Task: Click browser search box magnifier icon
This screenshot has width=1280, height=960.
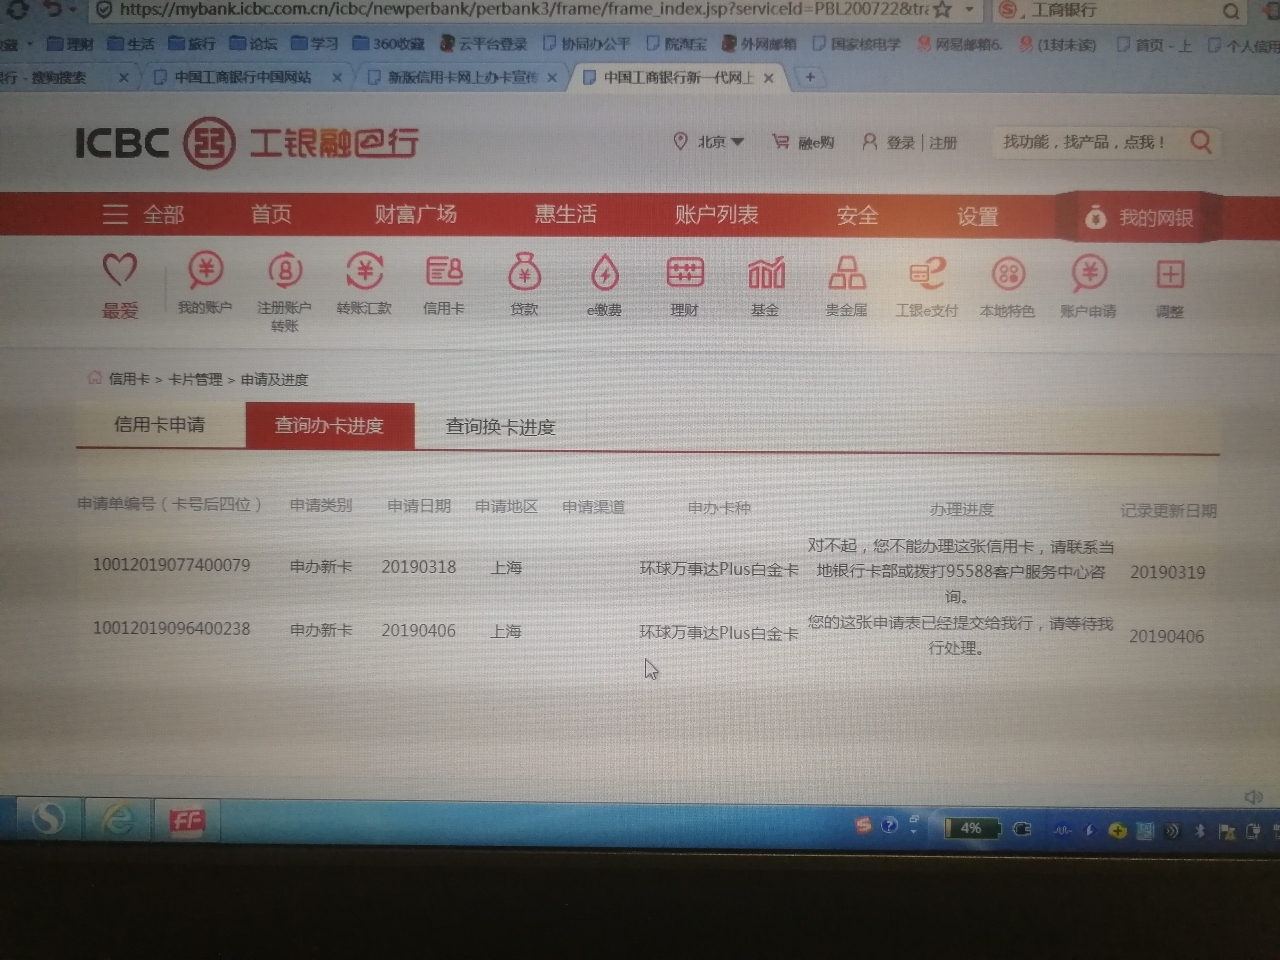Action: pyautogui.click(x=1230, y=11)
